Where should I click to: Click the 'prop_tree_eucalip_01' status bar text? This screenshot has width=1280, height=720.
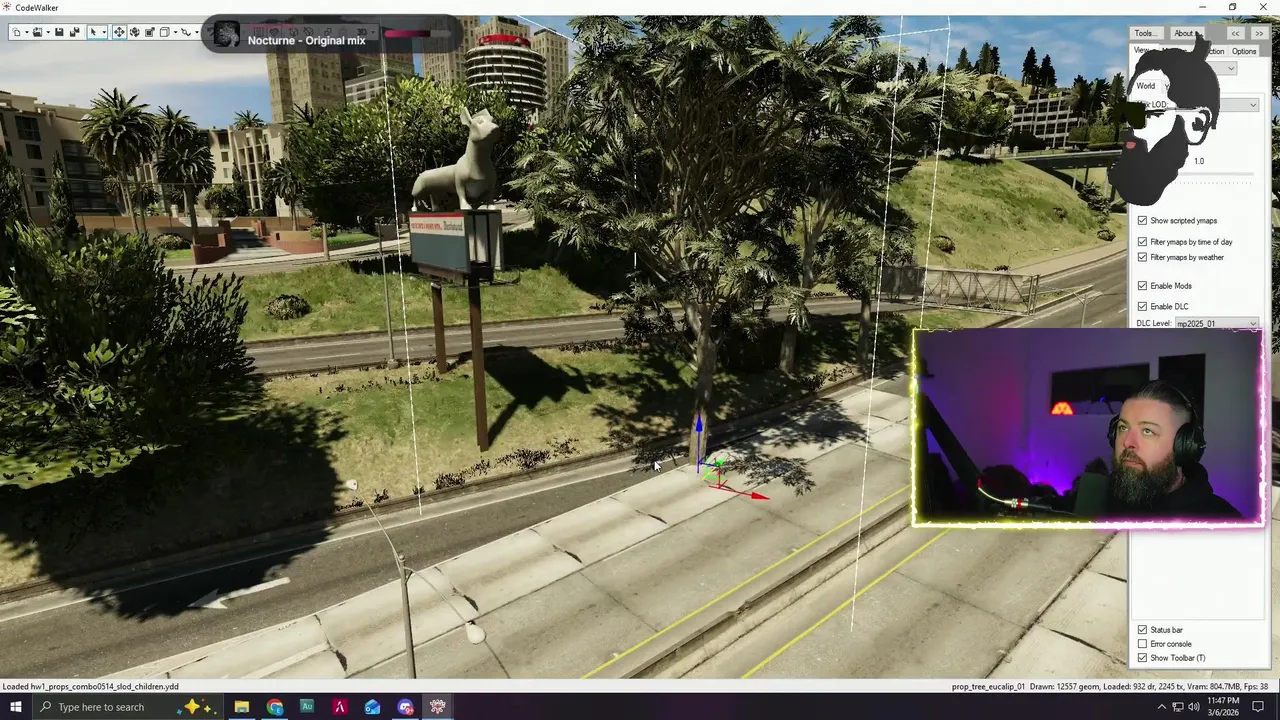point(988,686)
